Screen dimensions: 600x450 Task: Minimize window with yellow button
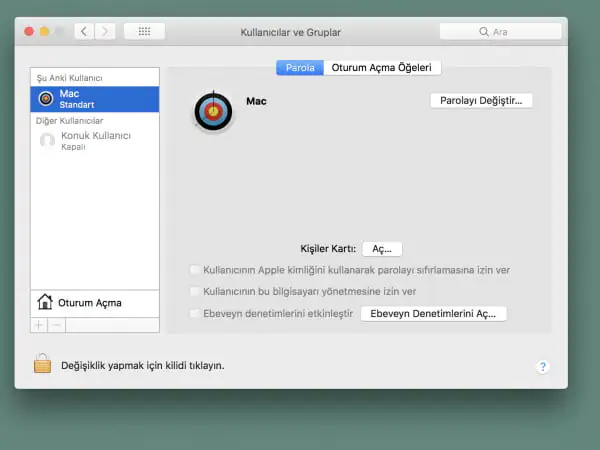(44, 31)
